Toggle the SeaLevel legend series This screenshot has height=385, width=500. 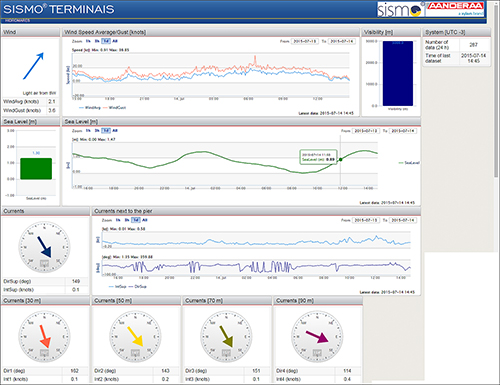(x=409, y=163)
